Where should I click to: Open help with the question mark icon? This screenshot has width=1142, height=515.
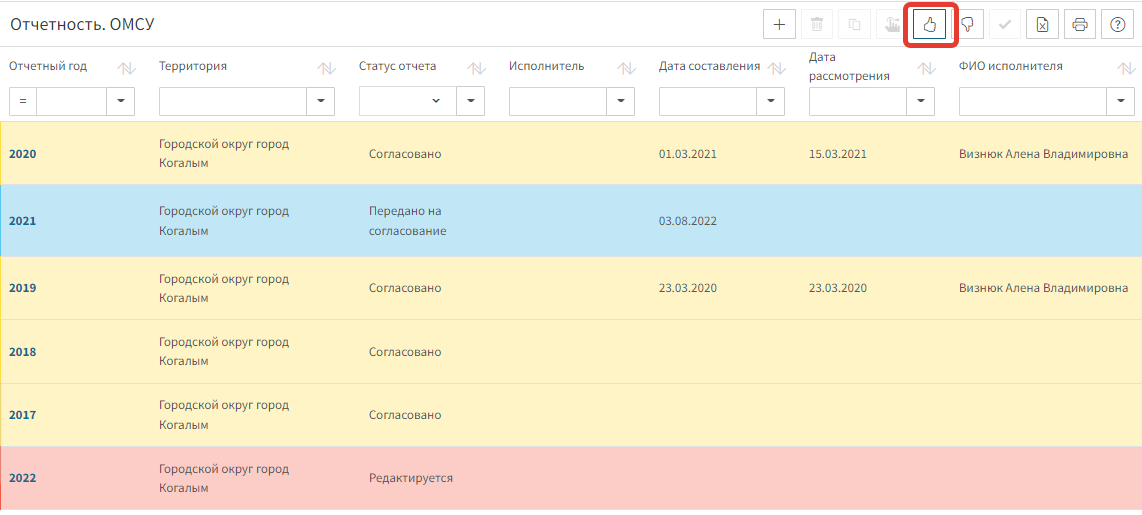(1117, 25)
